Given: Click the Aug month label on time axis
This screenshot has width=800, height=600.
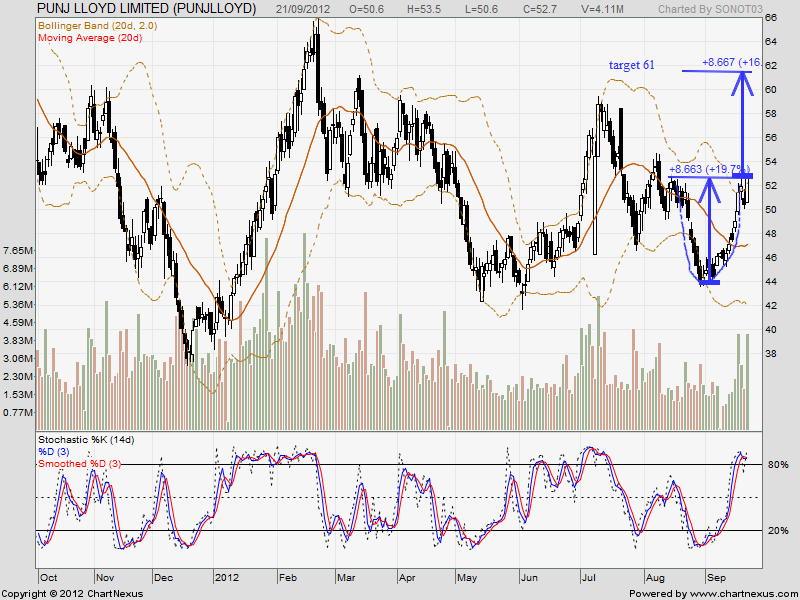Looking at the screenshot, I should point(655,578).
